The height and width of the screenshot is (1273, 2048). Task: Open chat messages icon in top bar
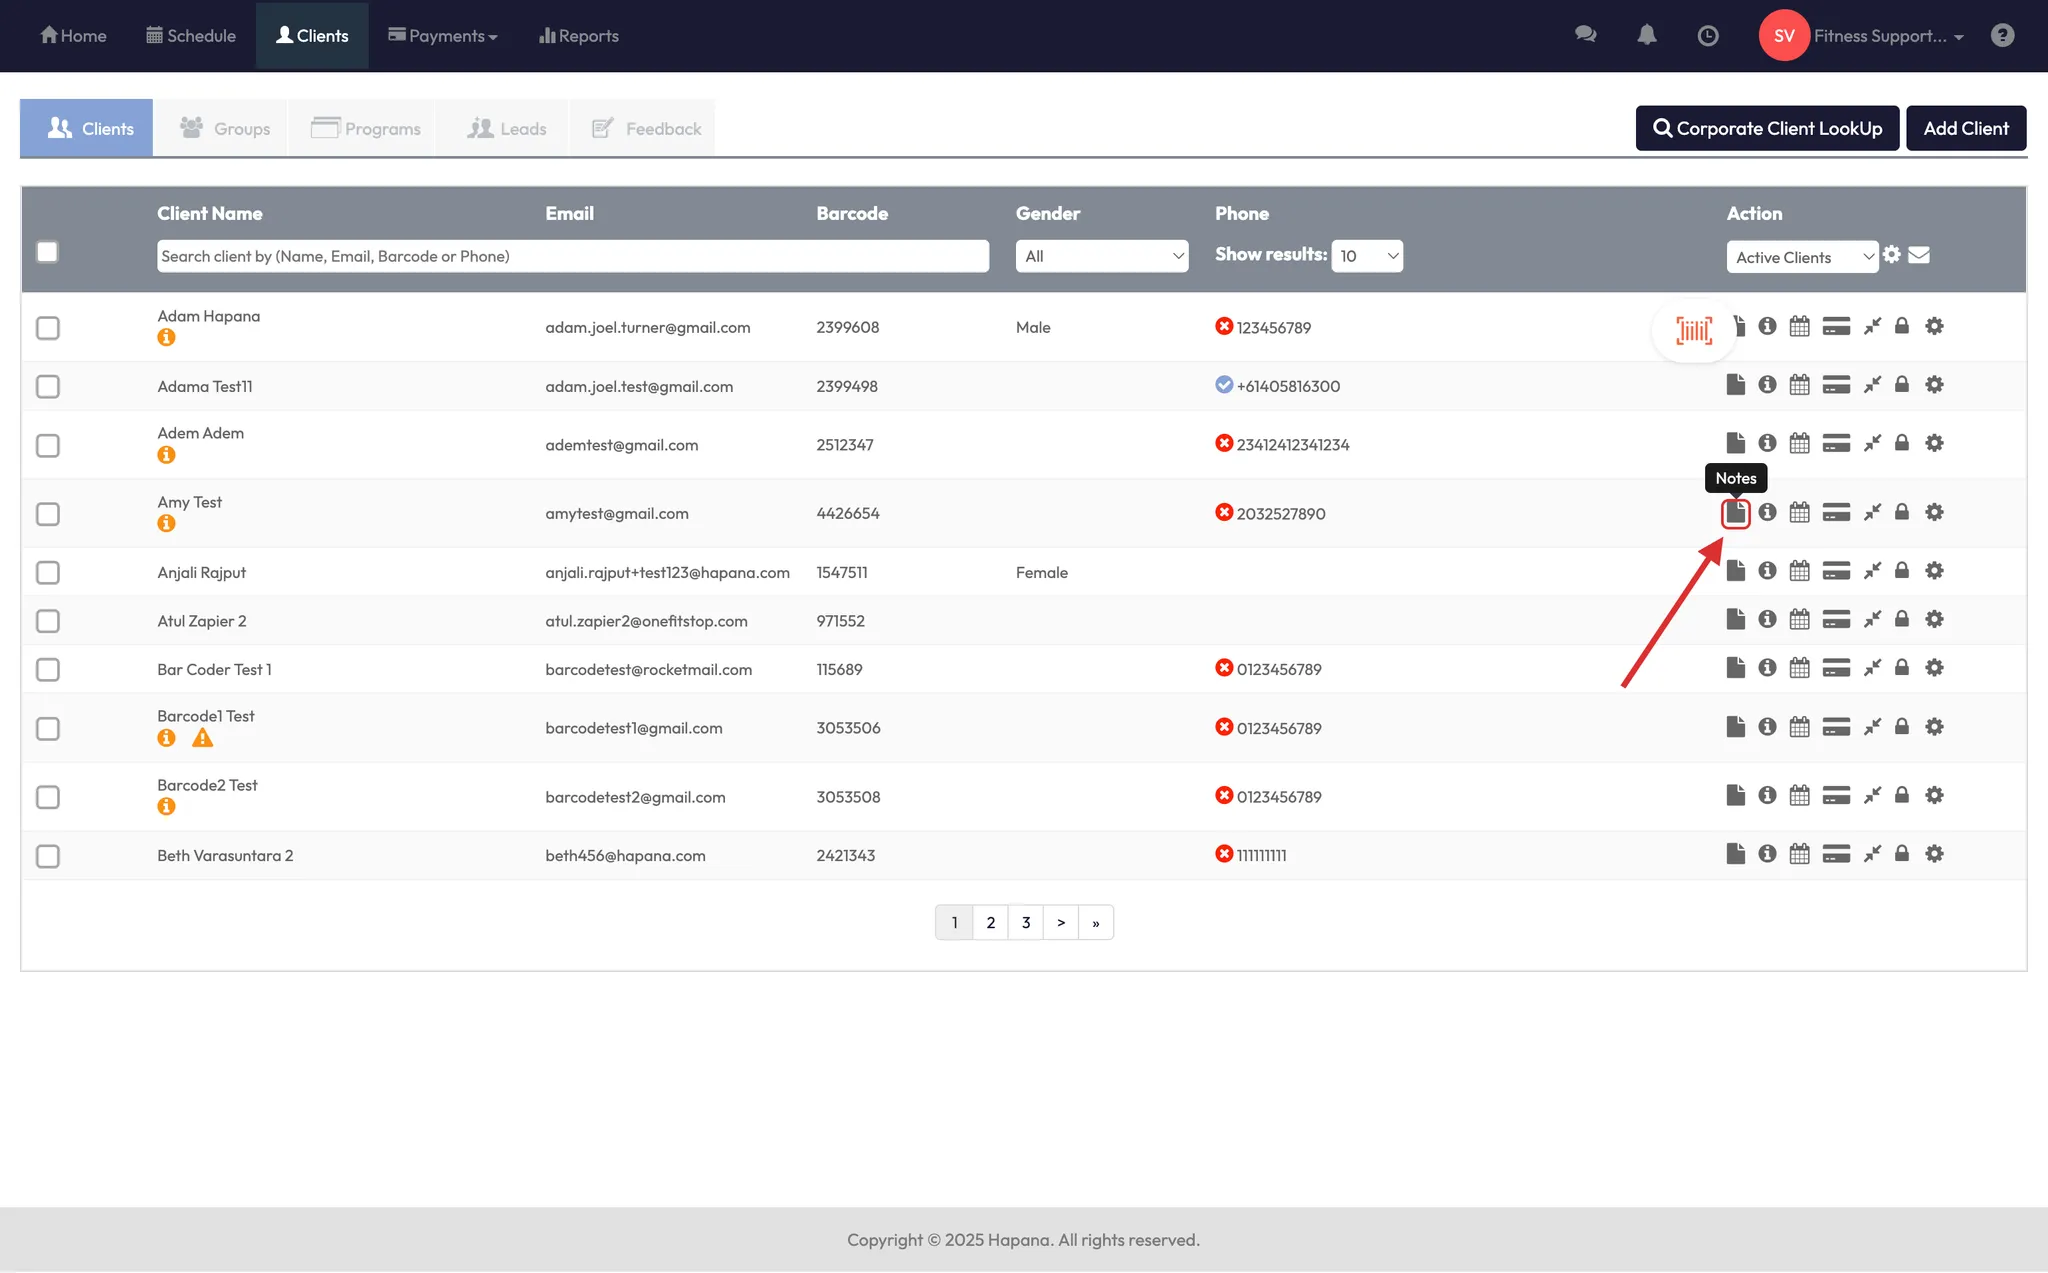pyautogui.click(x=1585, y=36)
